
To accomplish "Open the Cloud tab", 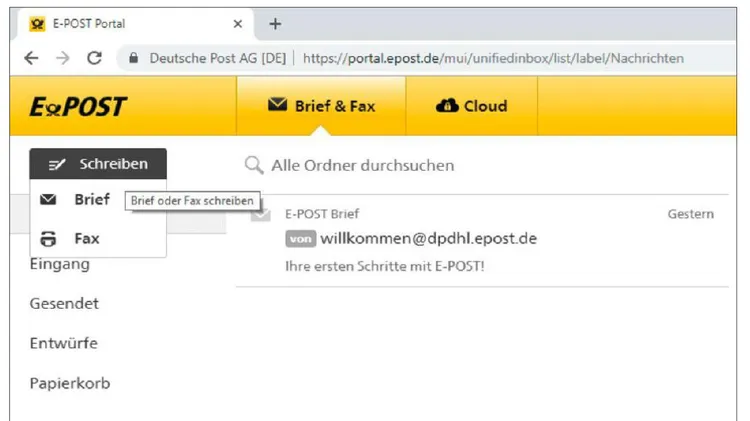I will coord(472,106).
